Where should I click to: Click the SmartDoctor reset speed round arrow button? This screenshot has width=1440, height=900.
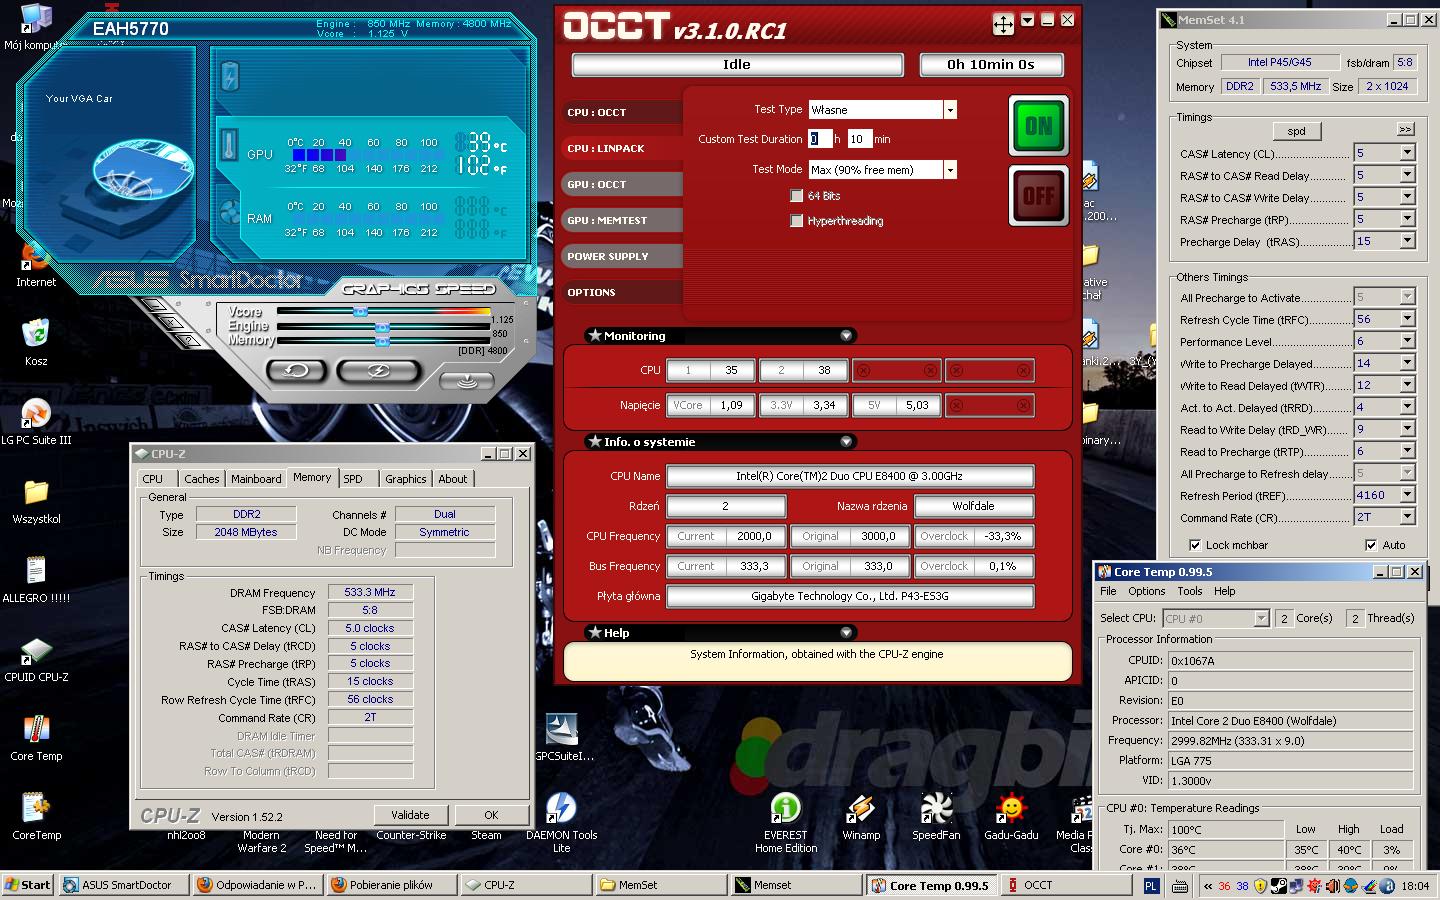point(296,371)
